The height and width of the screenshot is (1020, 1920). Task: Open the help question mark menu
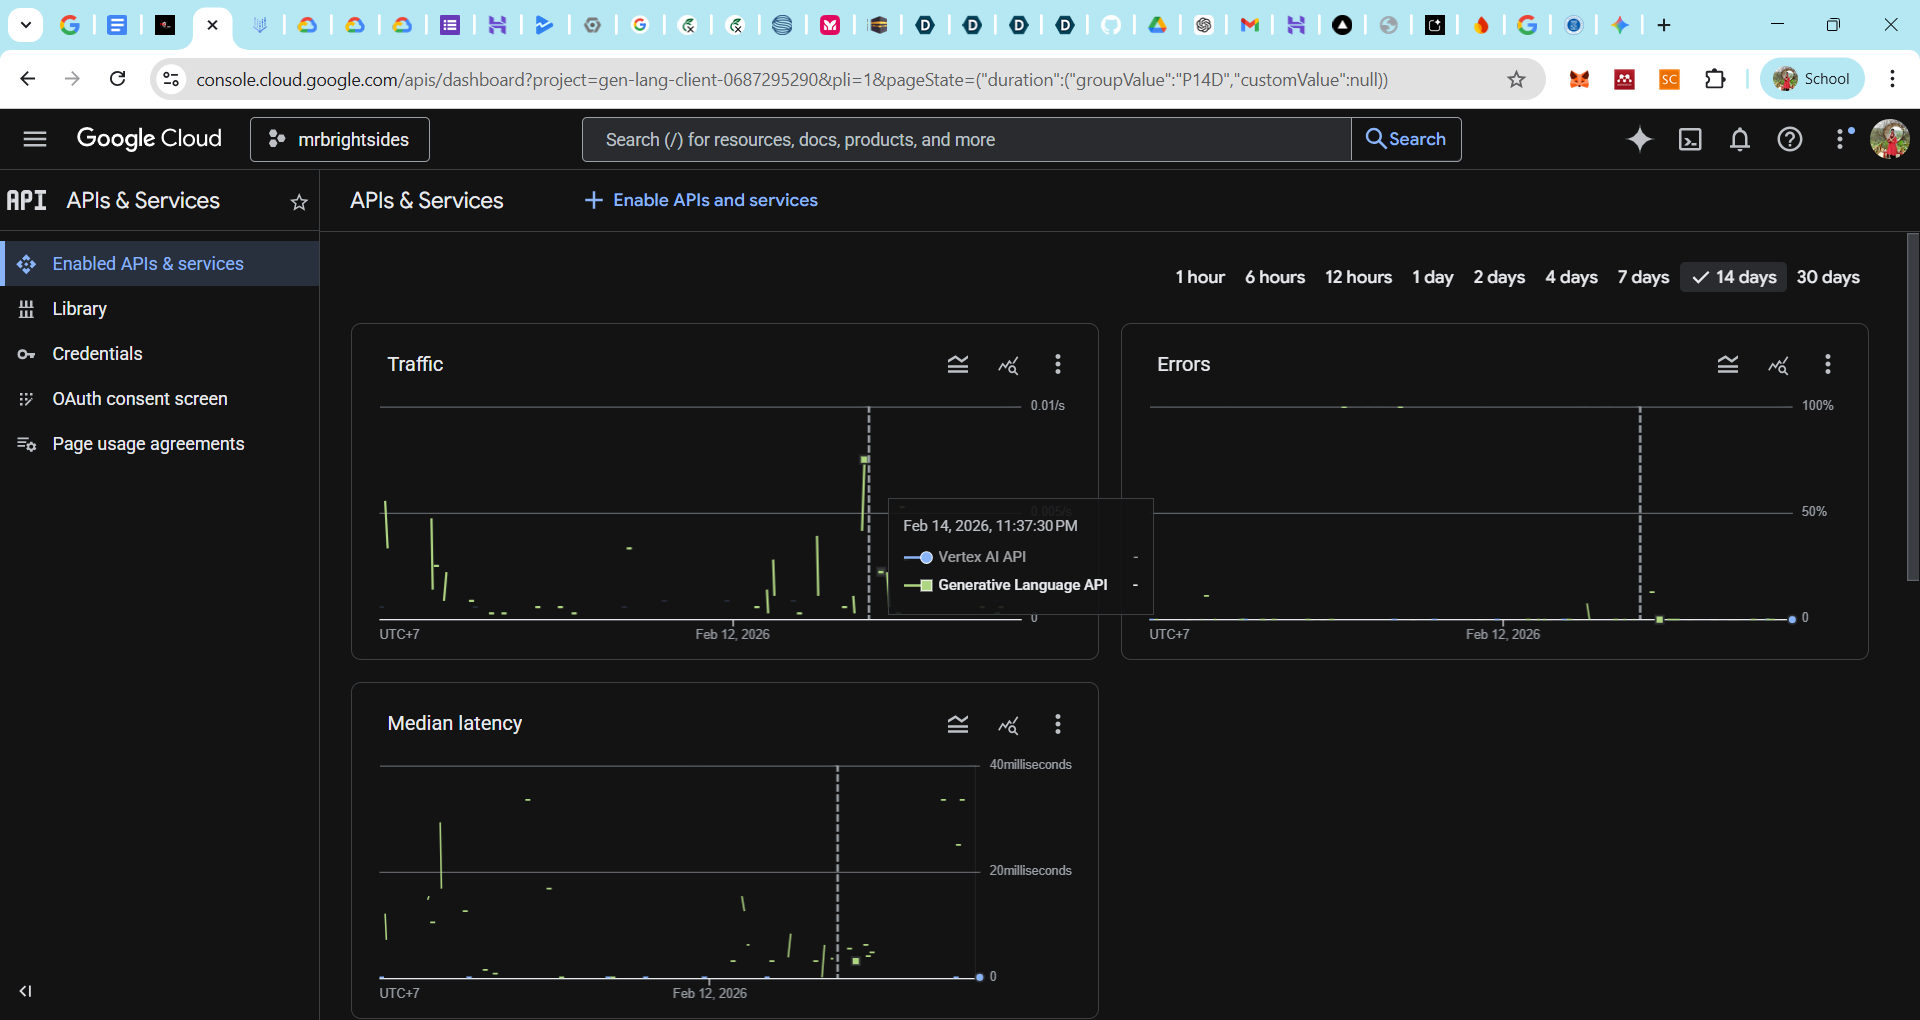1790,139
